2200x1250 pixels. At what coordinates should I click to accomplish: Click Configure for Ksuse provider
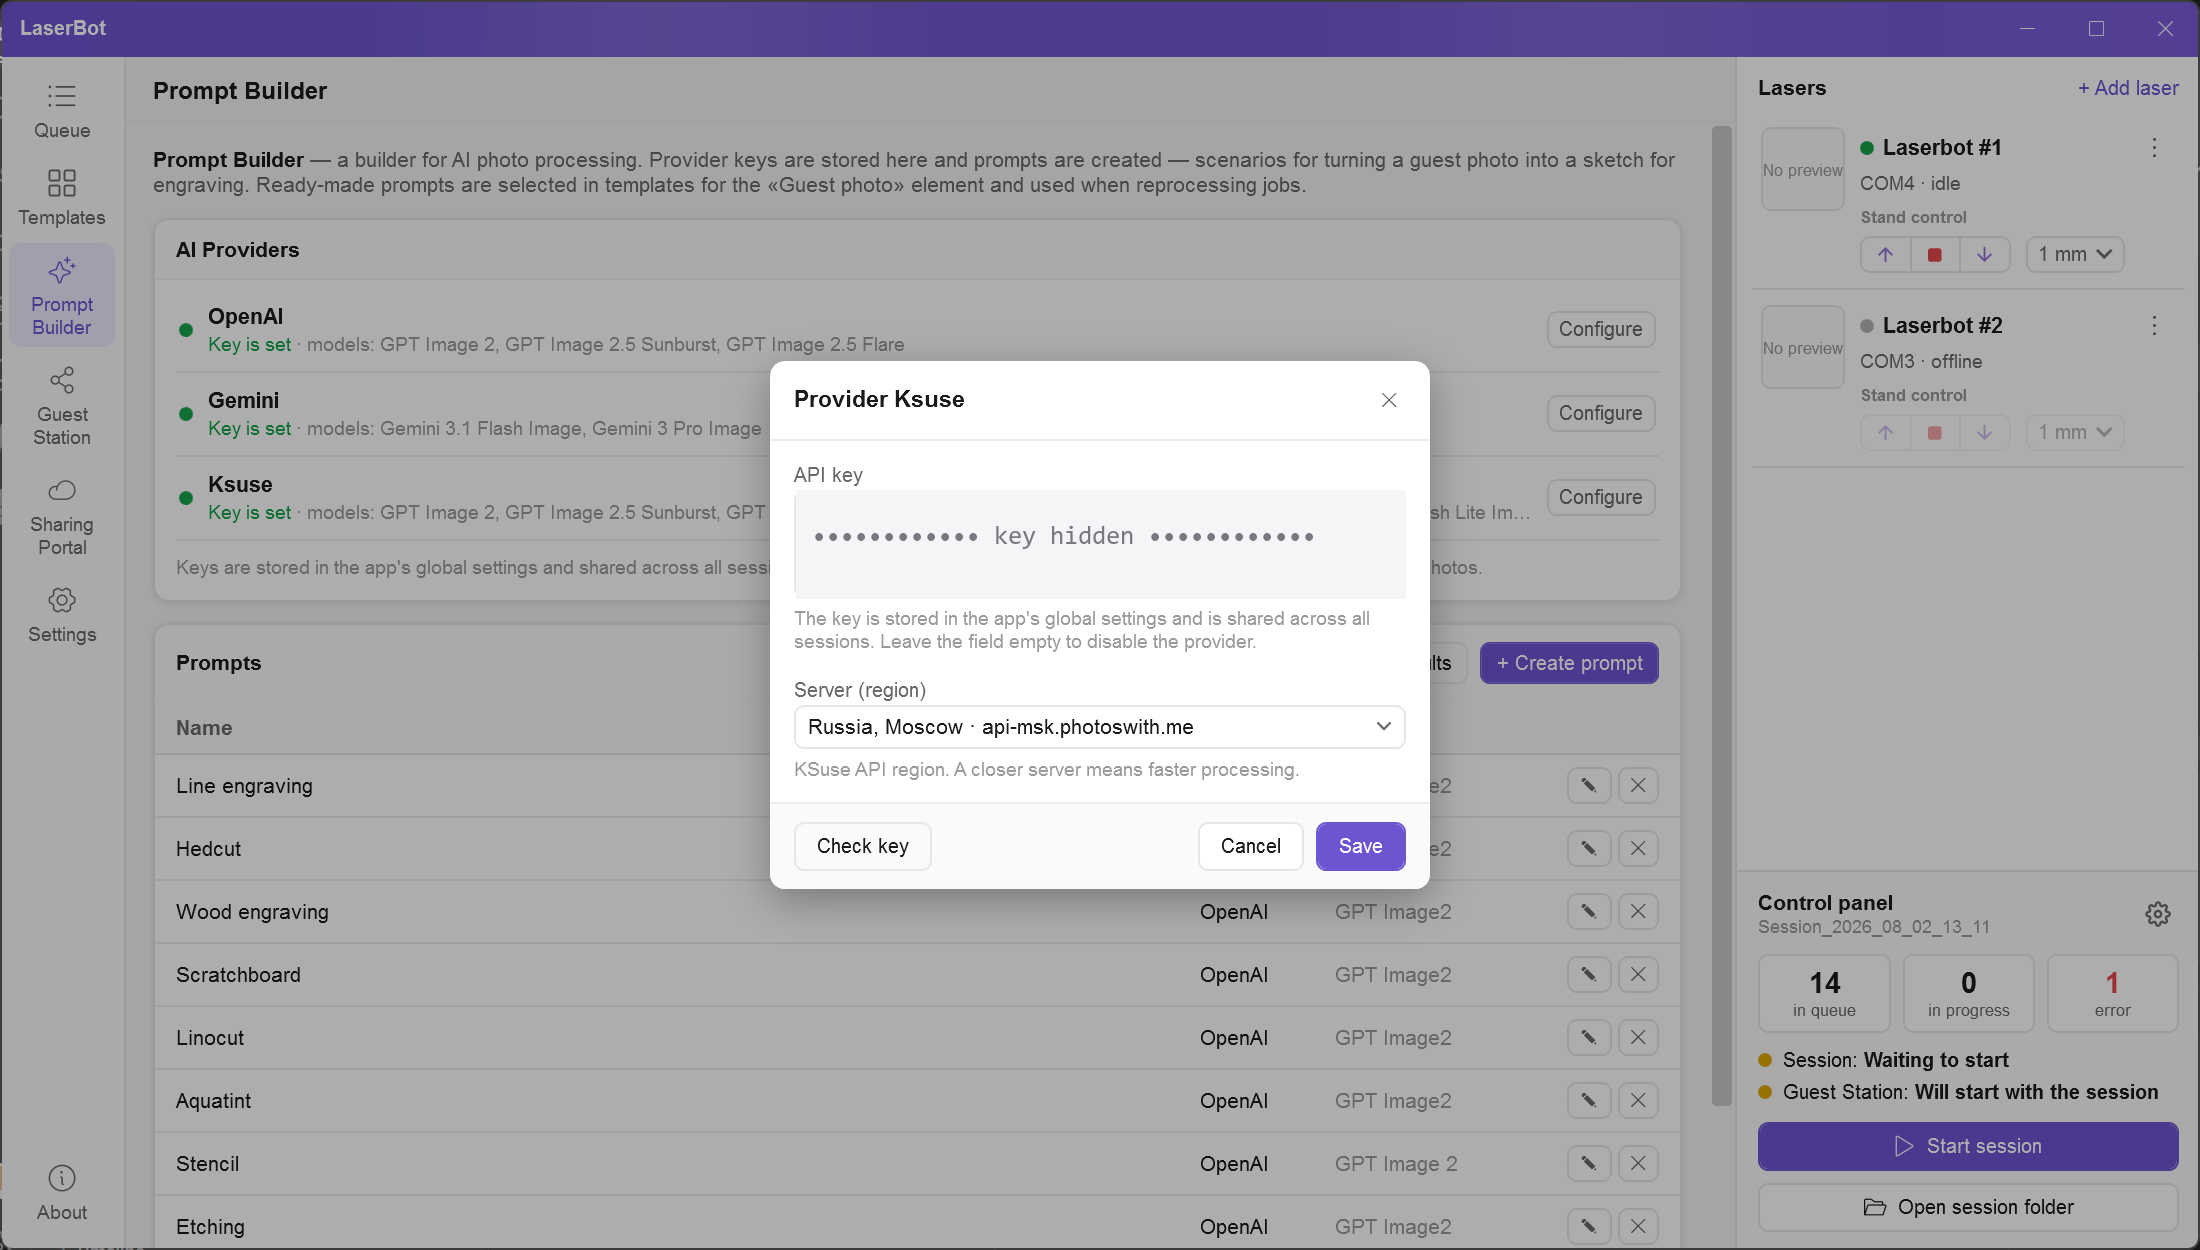tap(1600, 498)
